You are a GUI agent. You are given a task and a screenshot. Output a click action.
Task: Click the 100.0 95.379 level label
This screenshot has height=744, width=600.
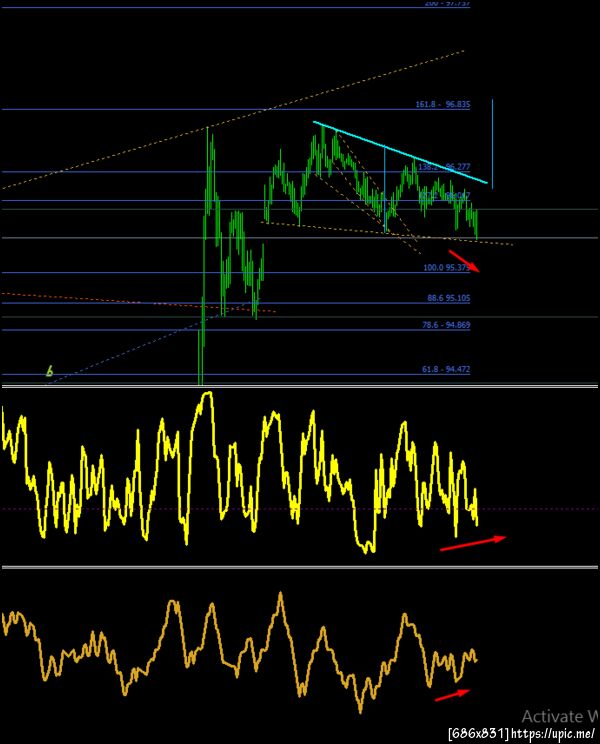click(x=446, y=268)
